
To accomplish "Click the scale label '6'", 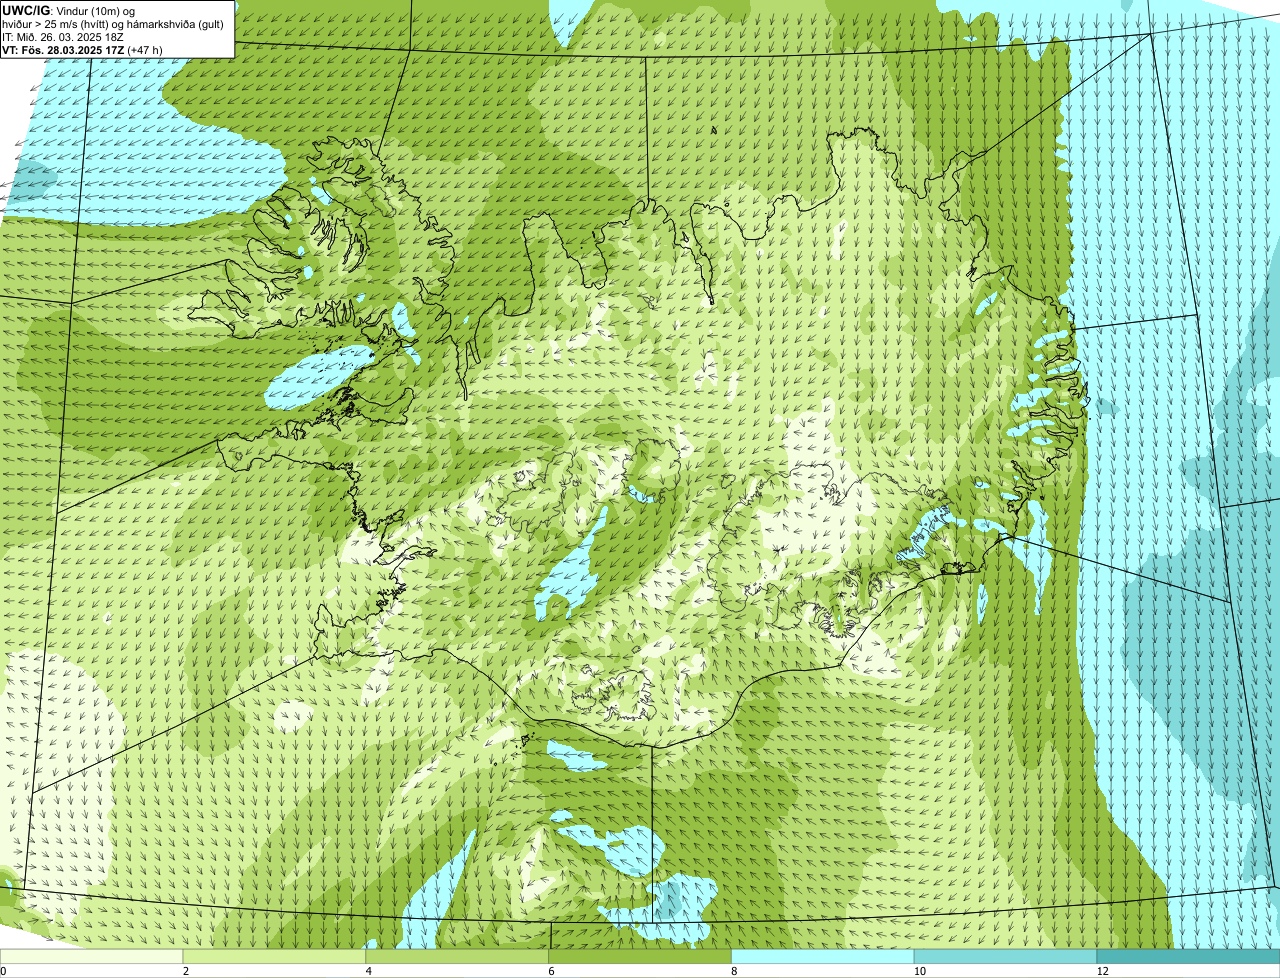I will 551,971.
